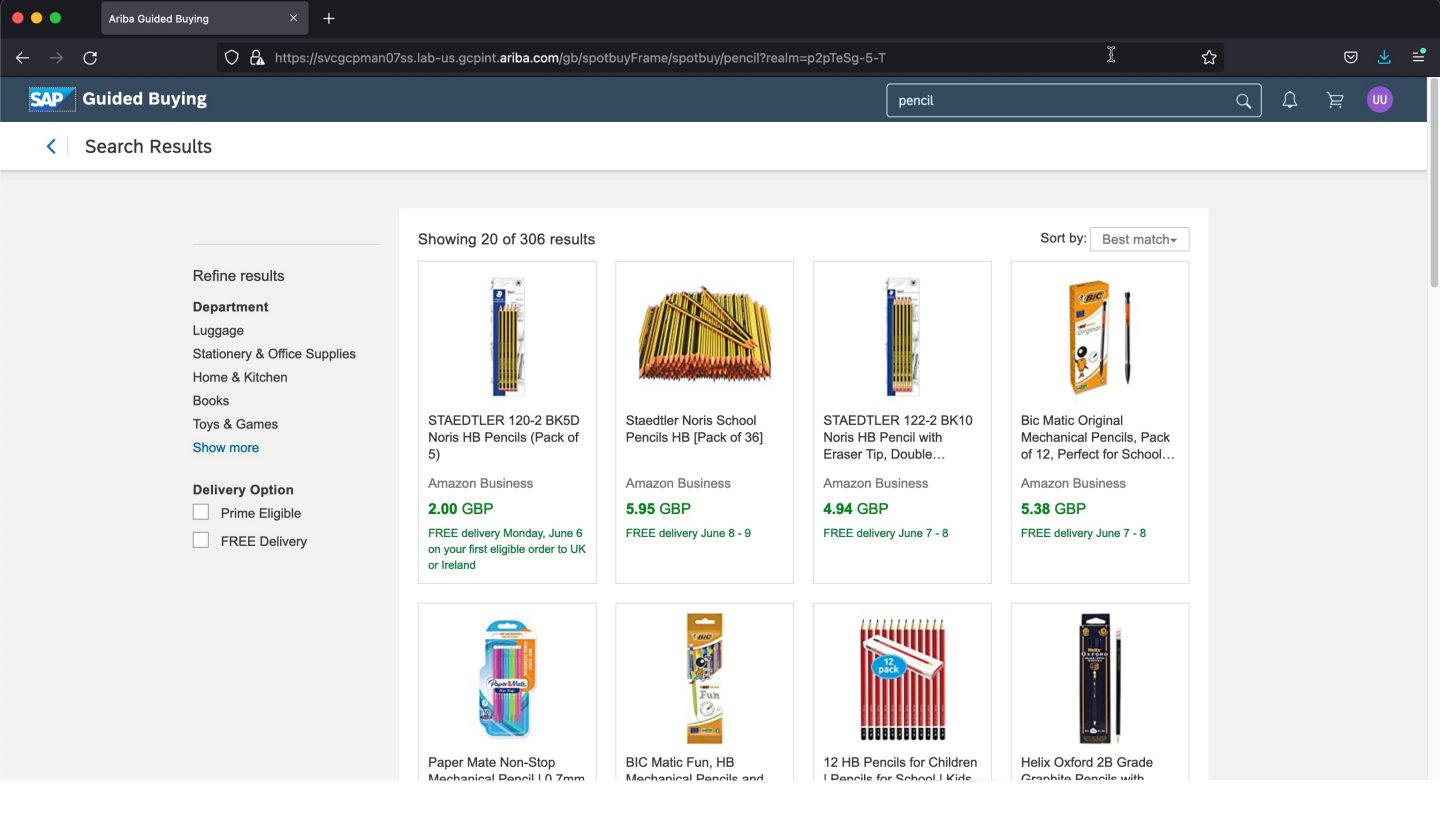Click the SAP logo

coord(51,99)
